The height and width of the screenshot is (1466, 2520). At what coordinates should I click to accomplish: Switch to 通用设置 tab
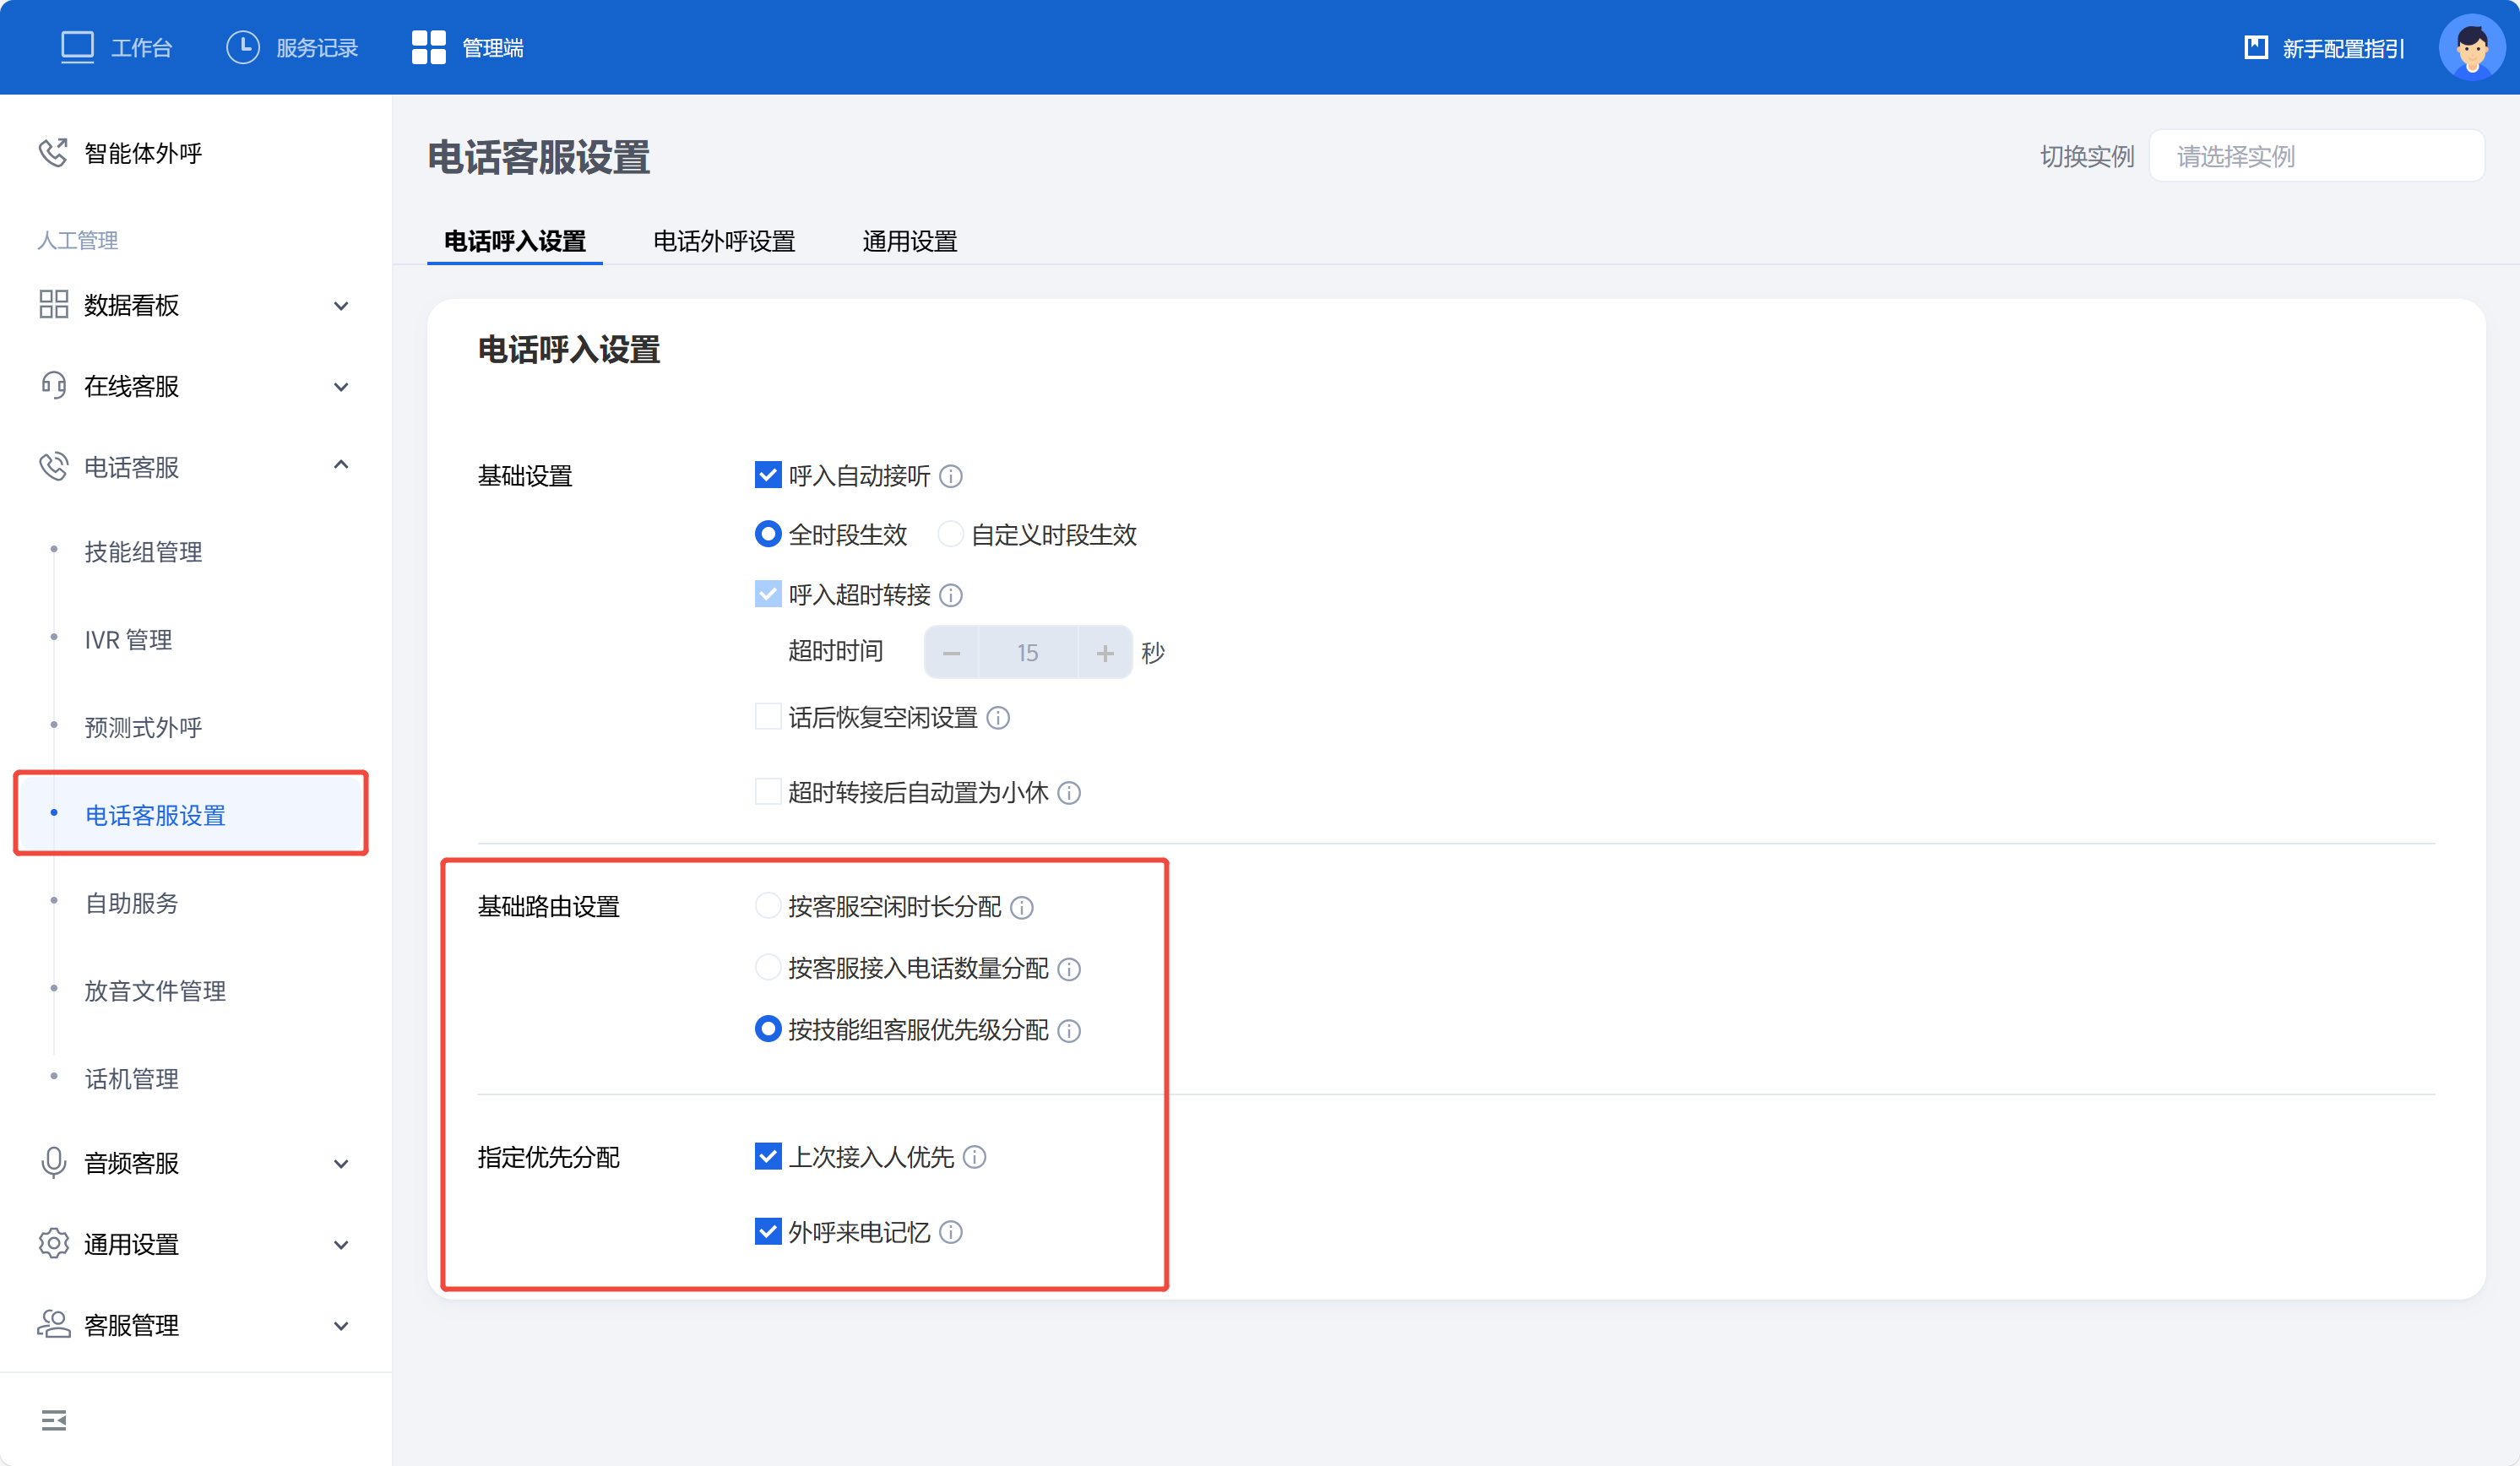tap(909, 241)
